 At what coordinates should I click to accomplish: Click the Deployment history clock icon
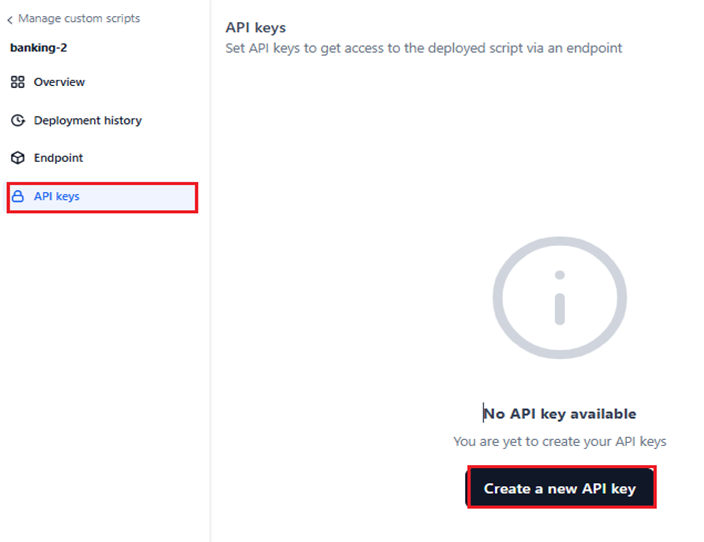17,121
